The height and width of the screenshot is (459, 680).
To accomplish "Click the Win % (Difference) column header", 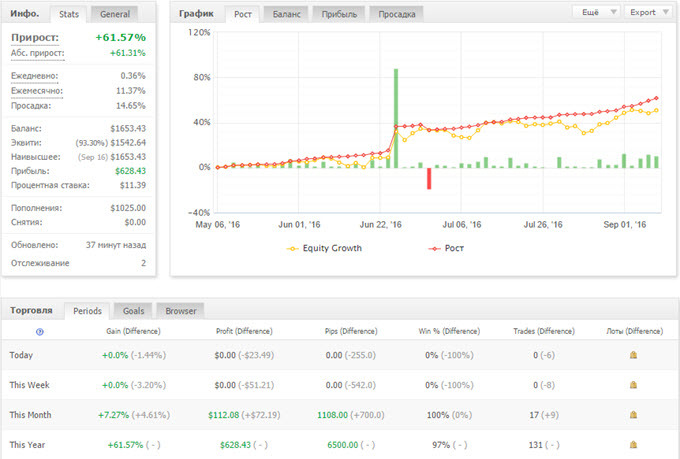I will click(x=449, y=331).
